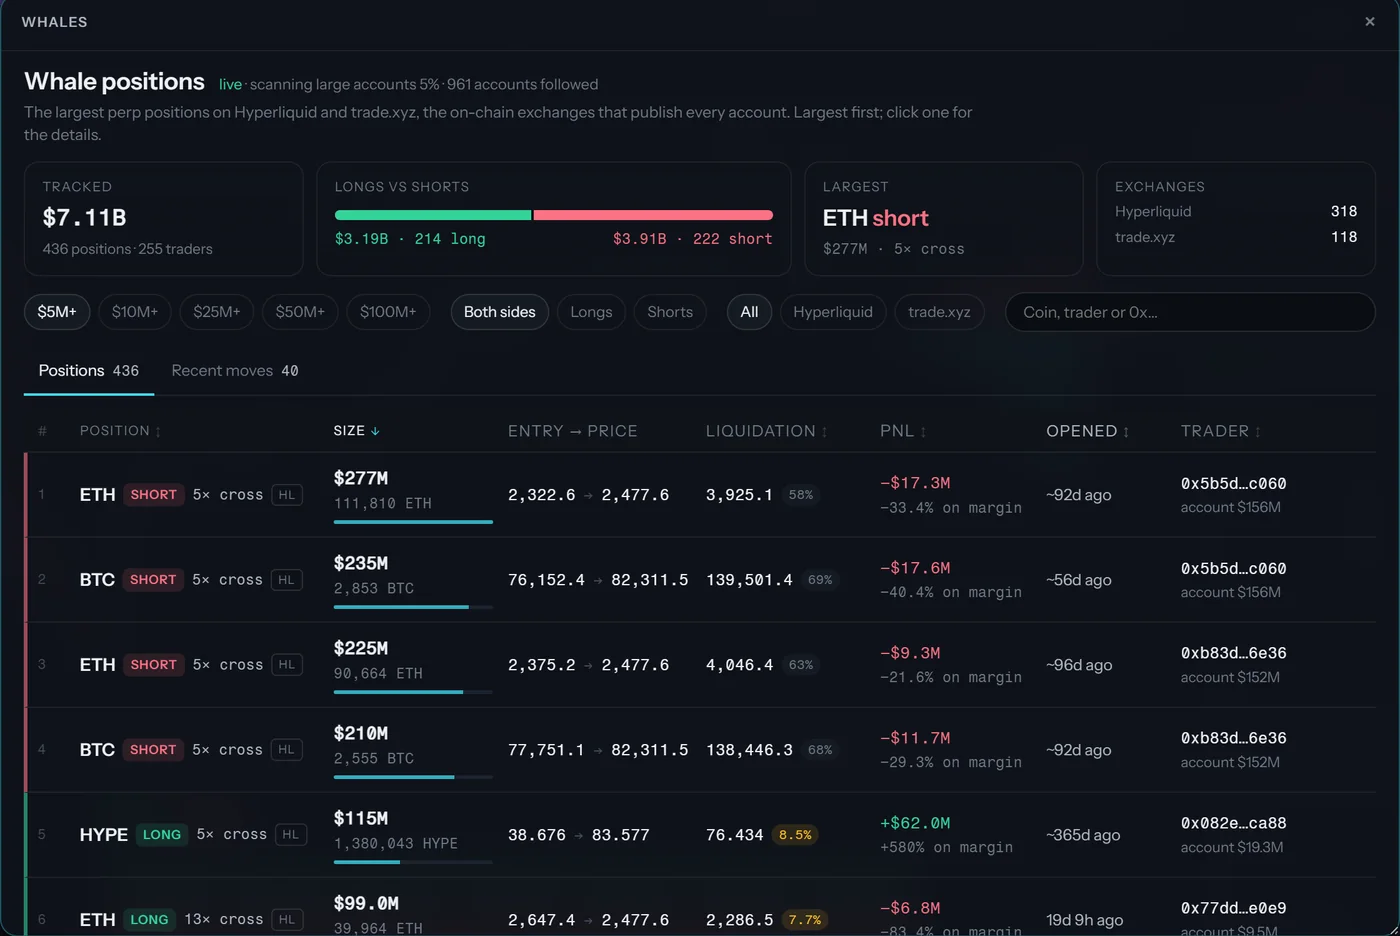The image size is (1400, 936).
Task: Select the $10M+ size filter
Action: pyautogui.click(x=135, y=312)
